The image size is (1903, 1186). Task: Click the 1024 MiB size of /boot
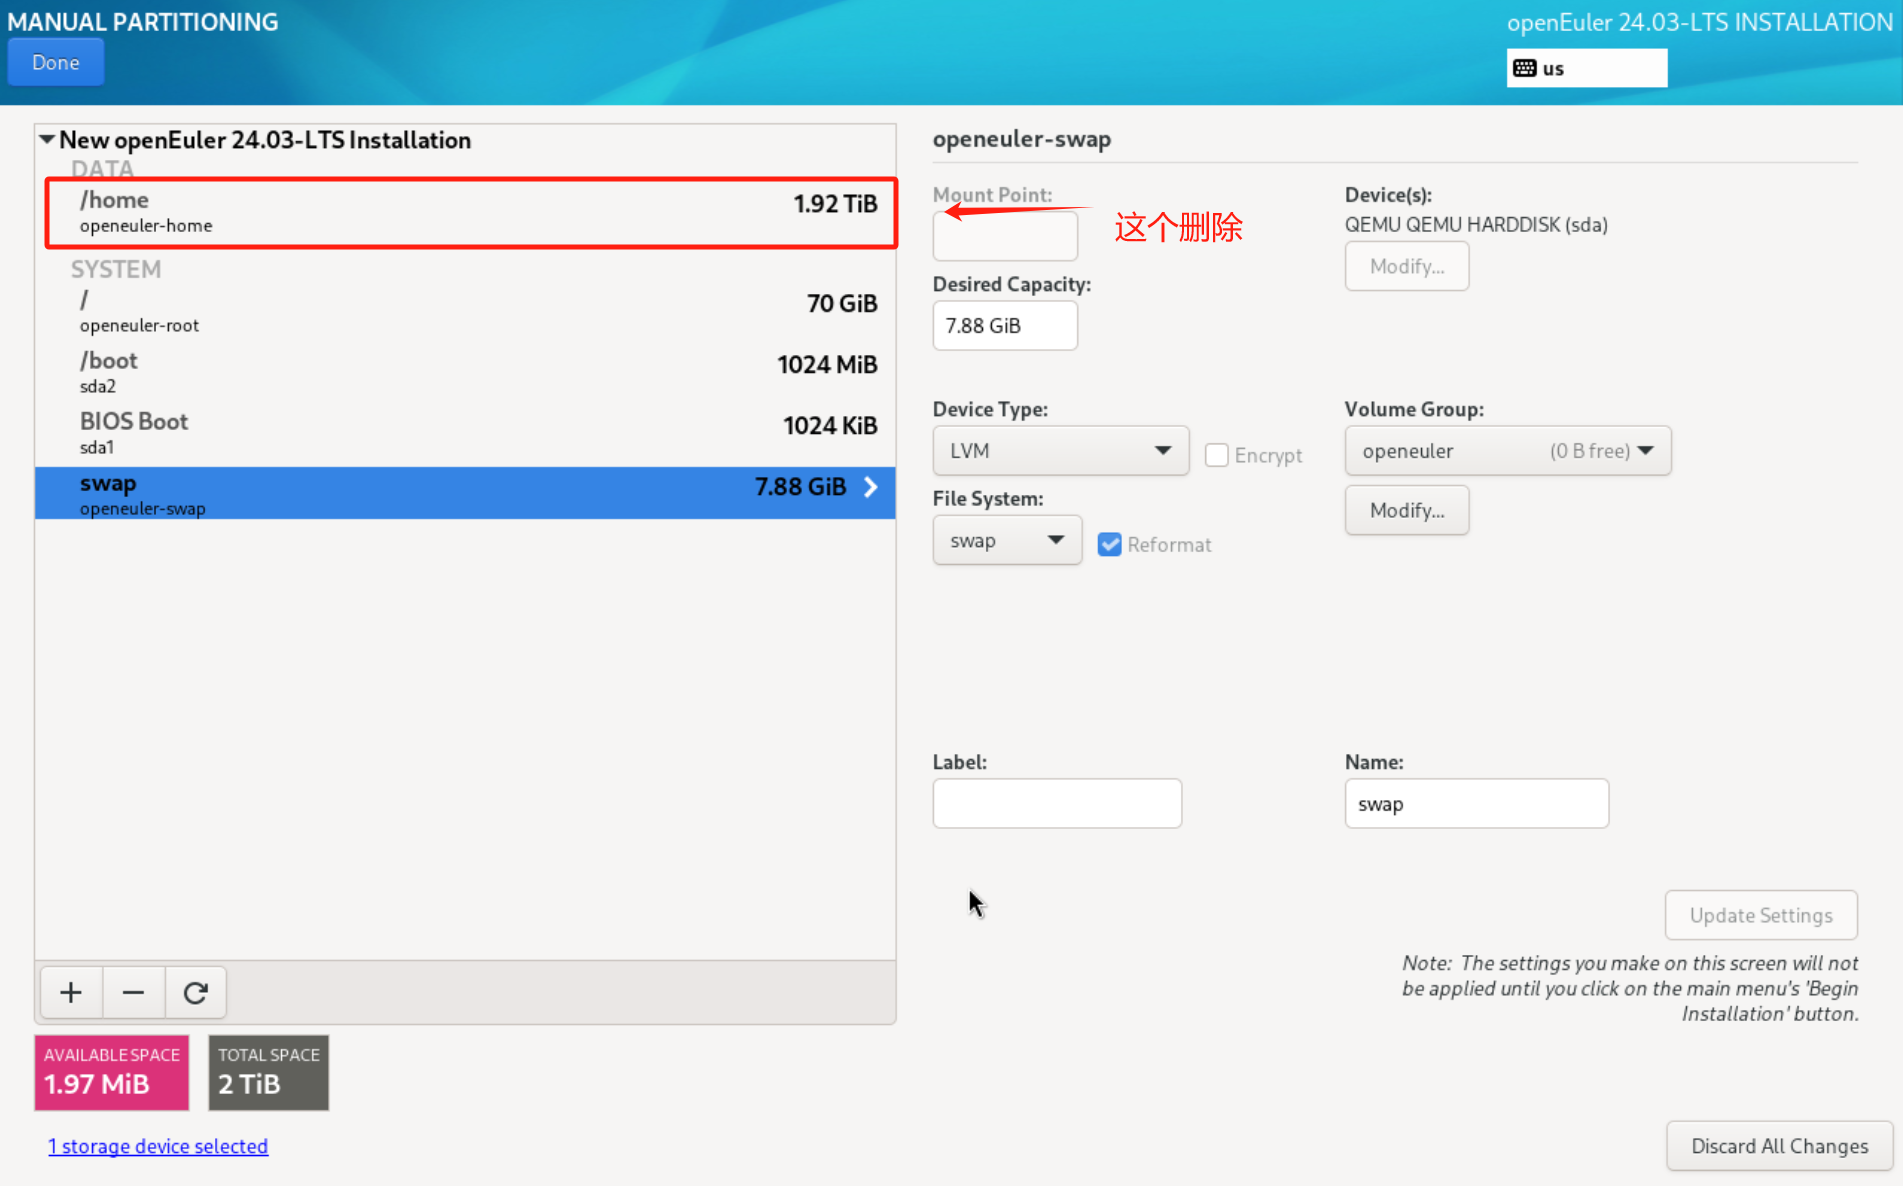click(x=827, y=365)
